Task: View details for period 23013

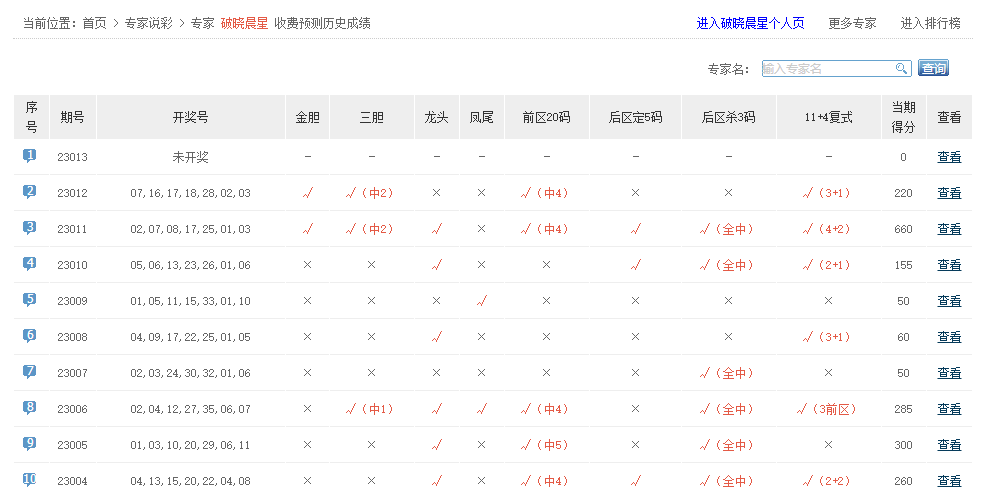Action: click(x=948, y=157)
